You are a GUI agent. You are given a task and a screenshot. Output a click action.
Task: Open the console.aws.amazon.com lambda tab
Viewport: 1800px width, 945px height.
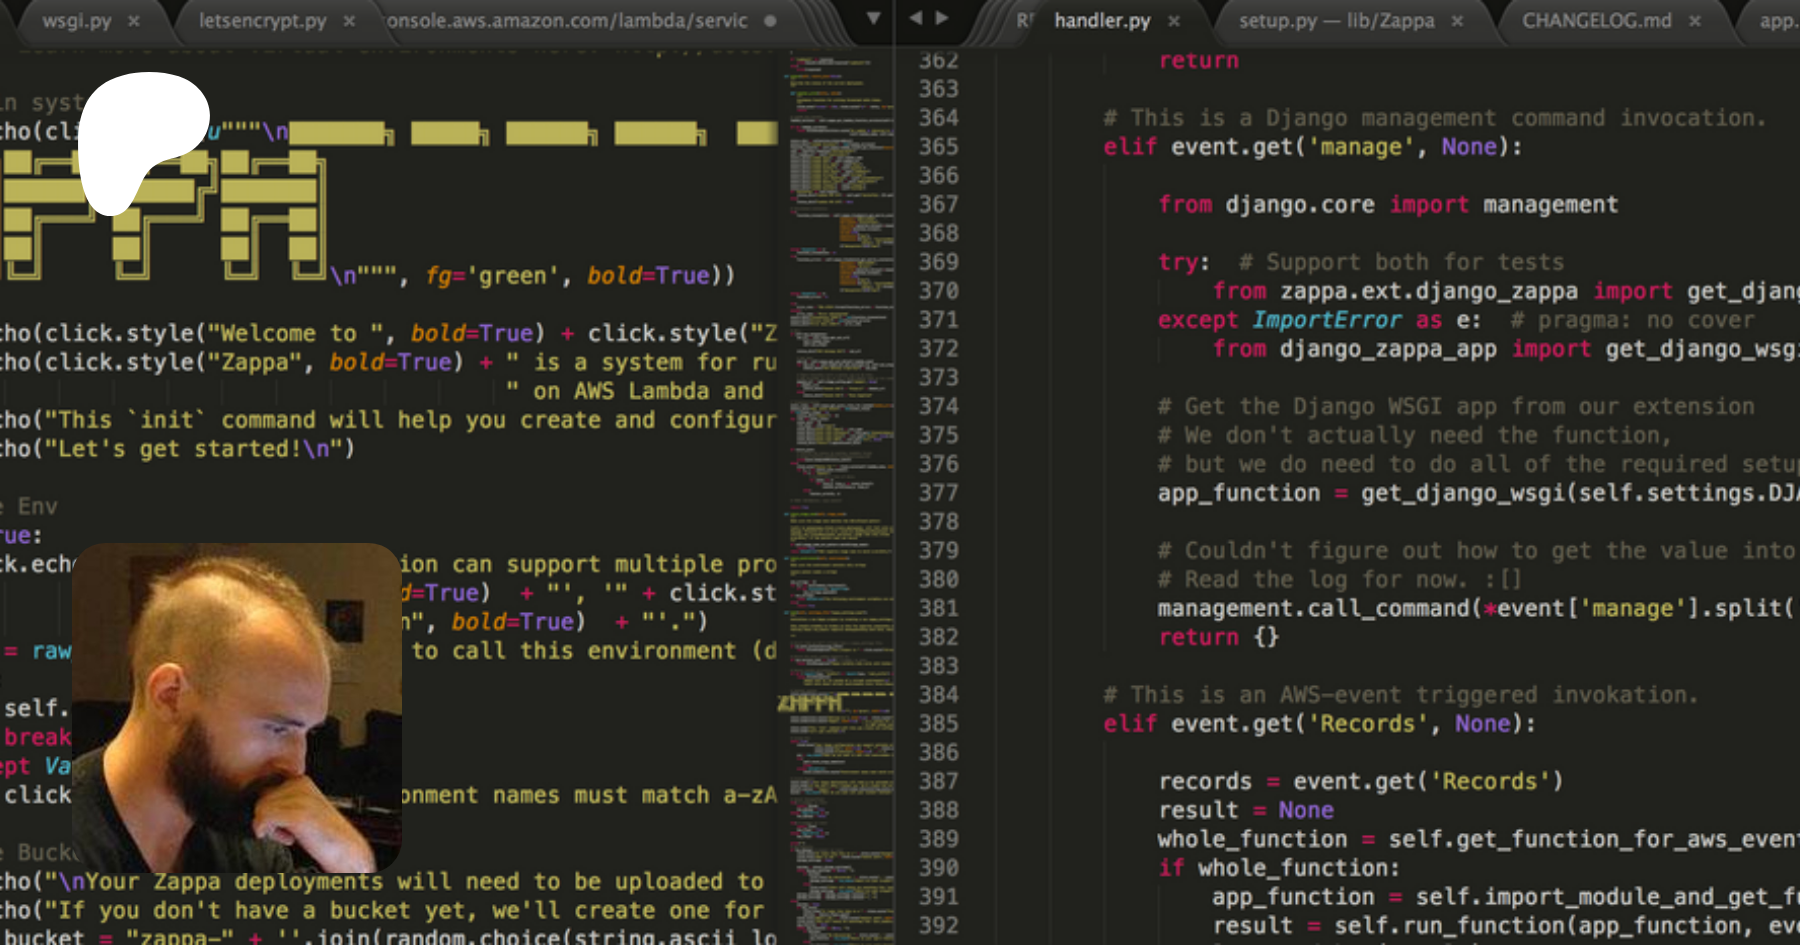[567, 21]
